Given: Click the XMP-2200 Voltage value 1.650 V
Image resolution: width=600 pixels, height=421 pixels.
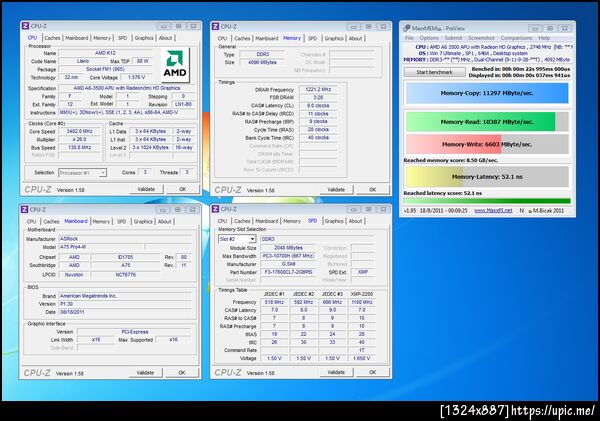Looking at the screenshot, I should 361,358.
